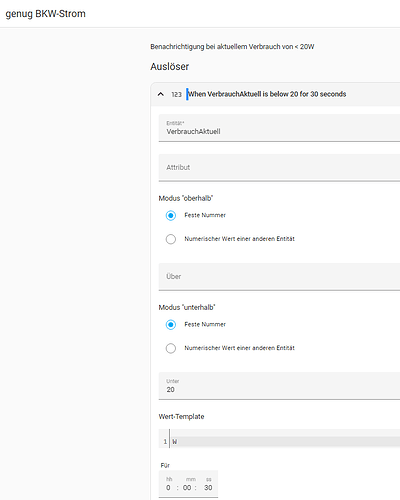Image resolution: width=400 pixels, height=500 pixels.
Task: Click the Für duration label
Action: (x=165, y=465)
